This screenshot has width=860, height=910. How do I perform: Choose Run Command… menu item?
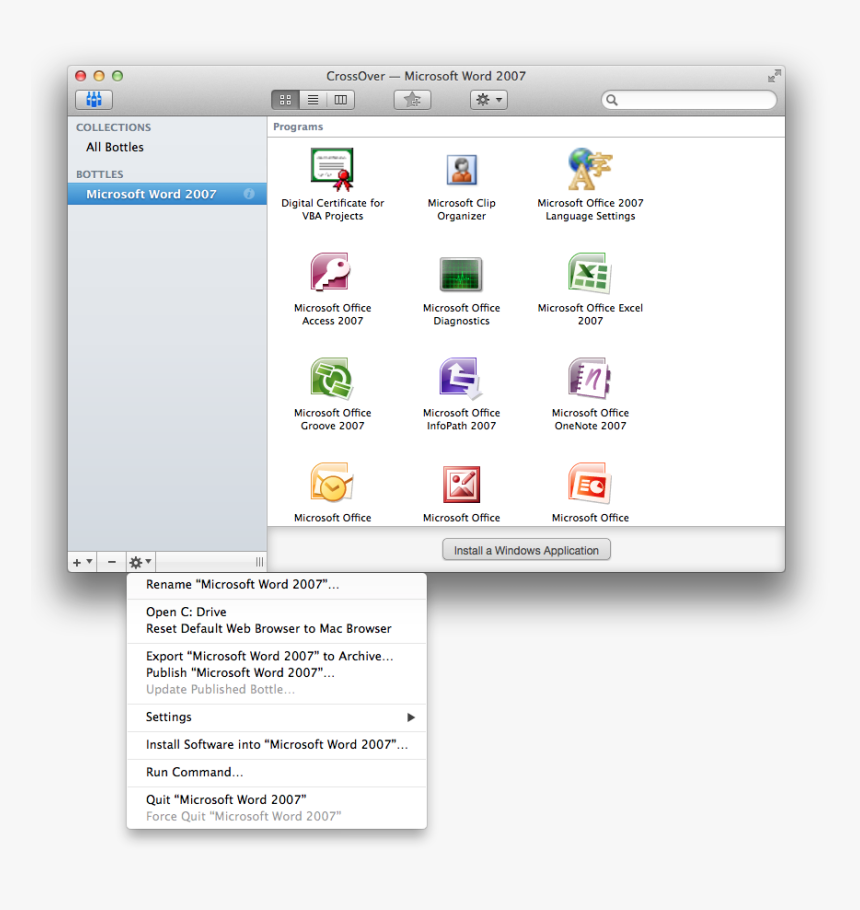pyautogui.click(x=277, y=772)
